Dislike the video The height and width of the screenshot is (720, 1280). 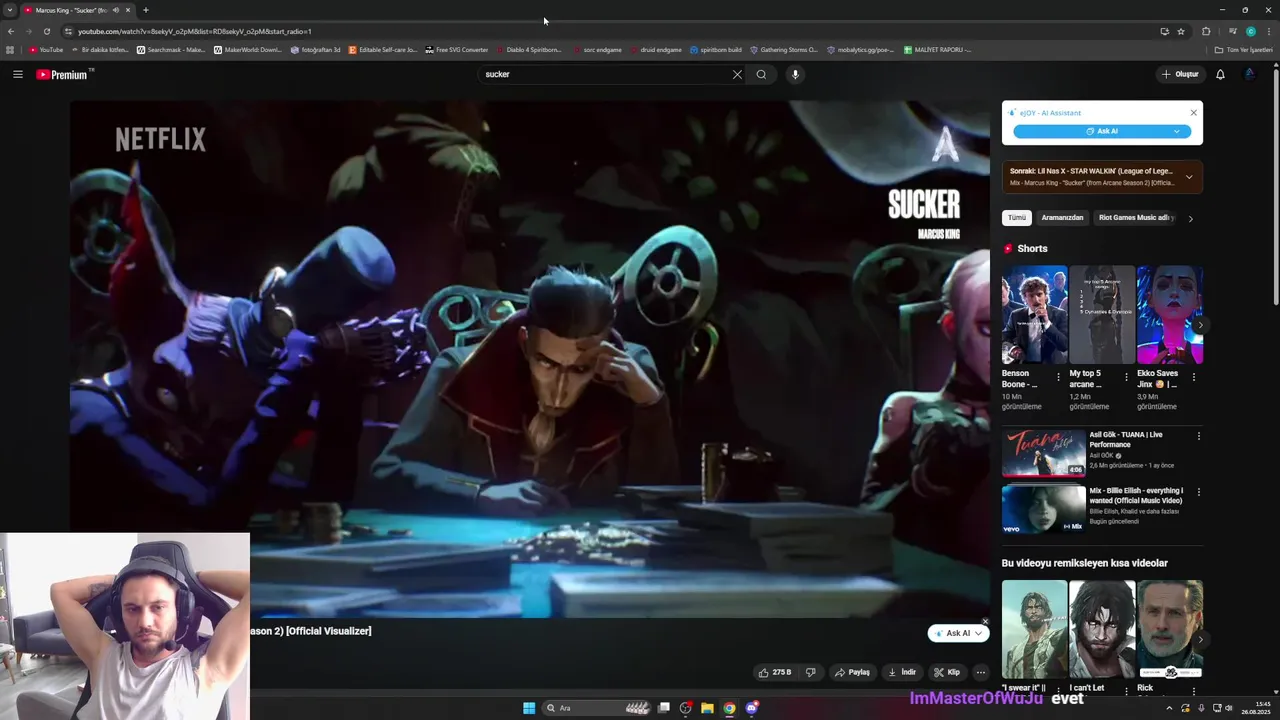pyautogui.click(x=811, y=672)
